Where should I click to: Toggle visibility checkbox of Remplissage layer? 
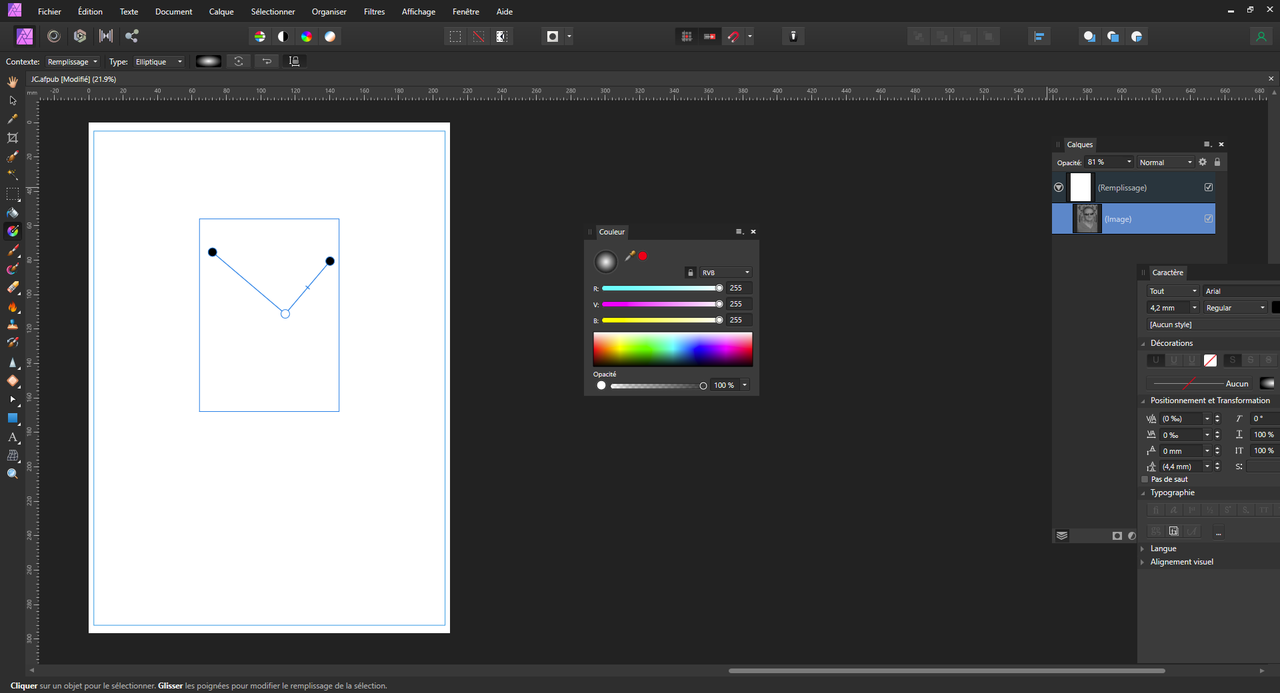point(1209,187)
